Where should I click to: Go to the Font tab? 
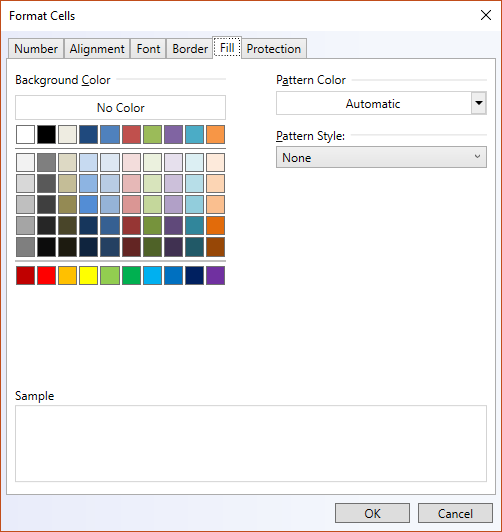tap(148, 49)
